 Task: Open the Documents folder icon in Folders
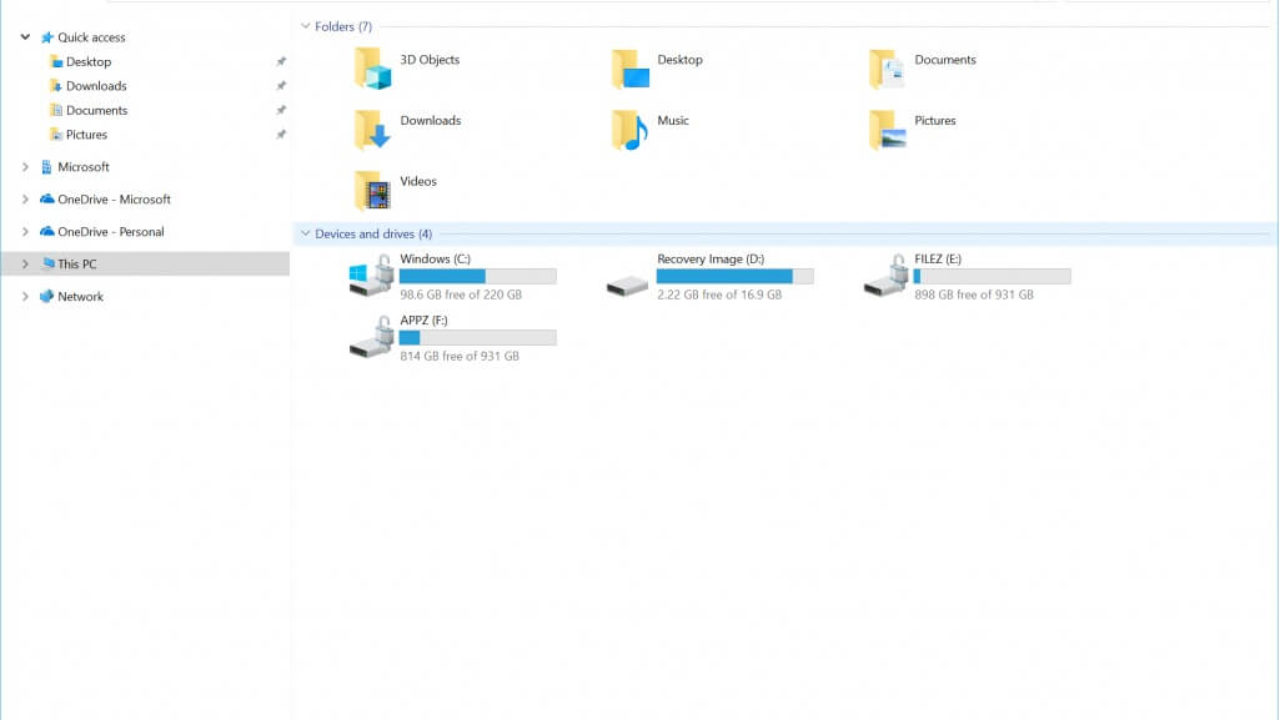pos(887,69)
